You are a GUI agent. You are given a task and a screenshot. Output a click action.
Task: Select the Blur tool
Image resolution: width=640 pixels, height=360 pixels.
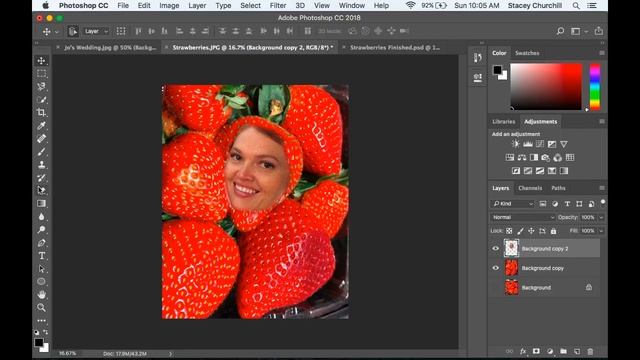(x=41, y=216)
